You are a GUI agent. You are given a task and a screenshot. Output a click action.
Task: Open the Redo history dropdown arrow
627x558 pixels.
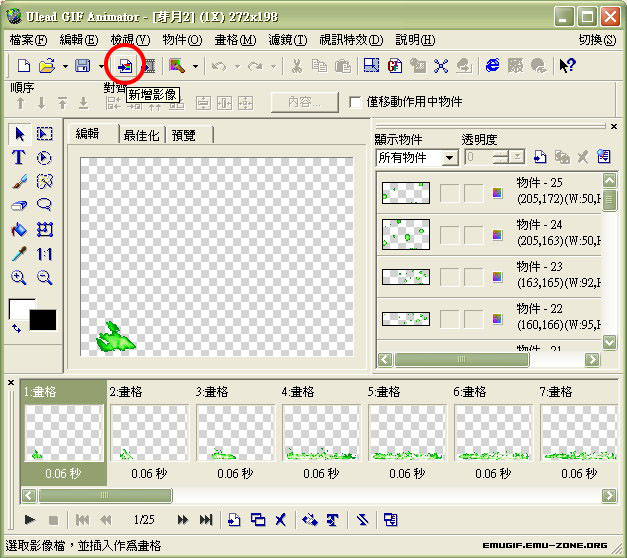(x=274, y=66)
